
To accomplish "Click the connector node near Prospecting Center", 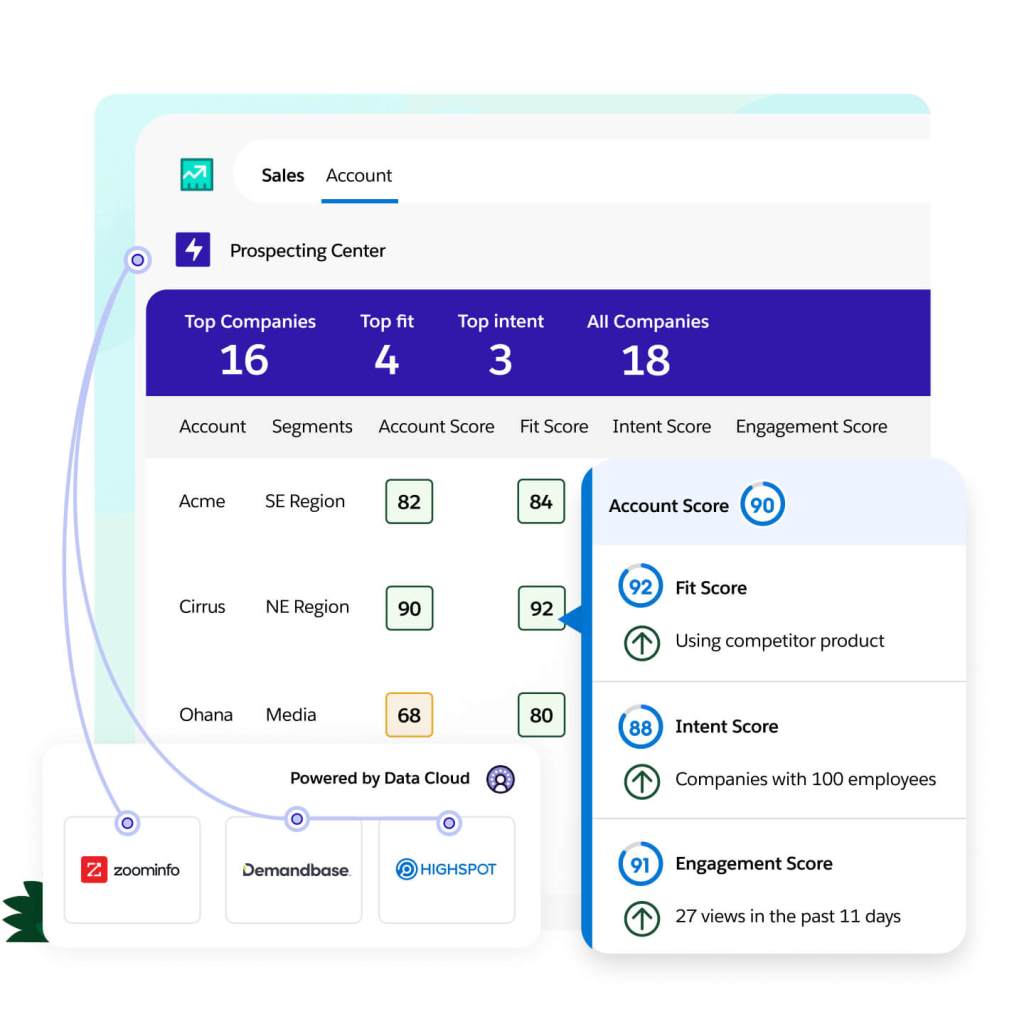I will pos(137,260).
